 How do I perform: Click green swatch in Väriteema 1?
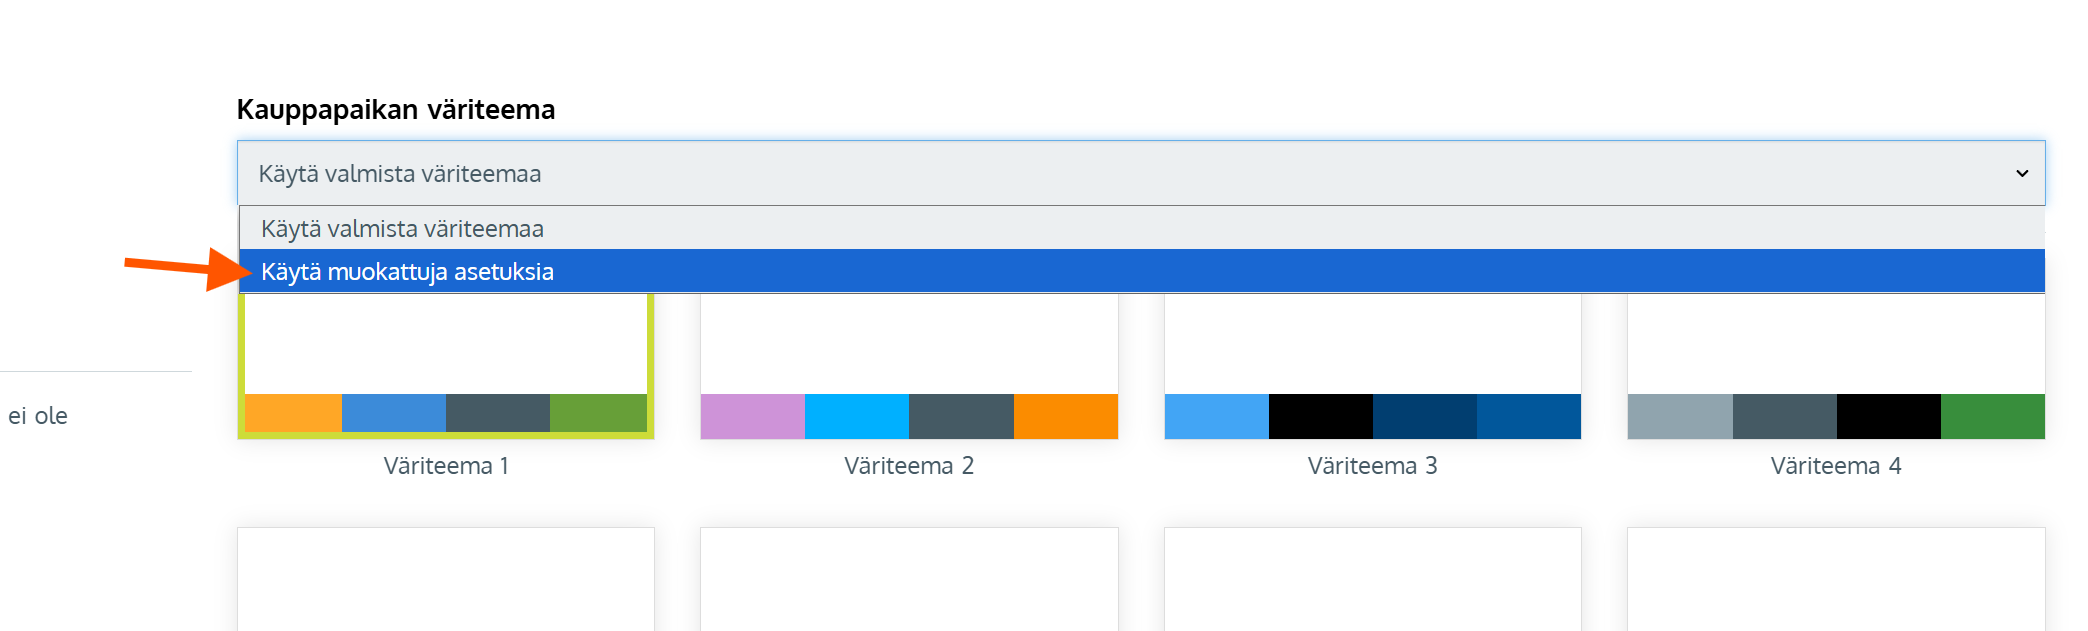coord(598,414)
